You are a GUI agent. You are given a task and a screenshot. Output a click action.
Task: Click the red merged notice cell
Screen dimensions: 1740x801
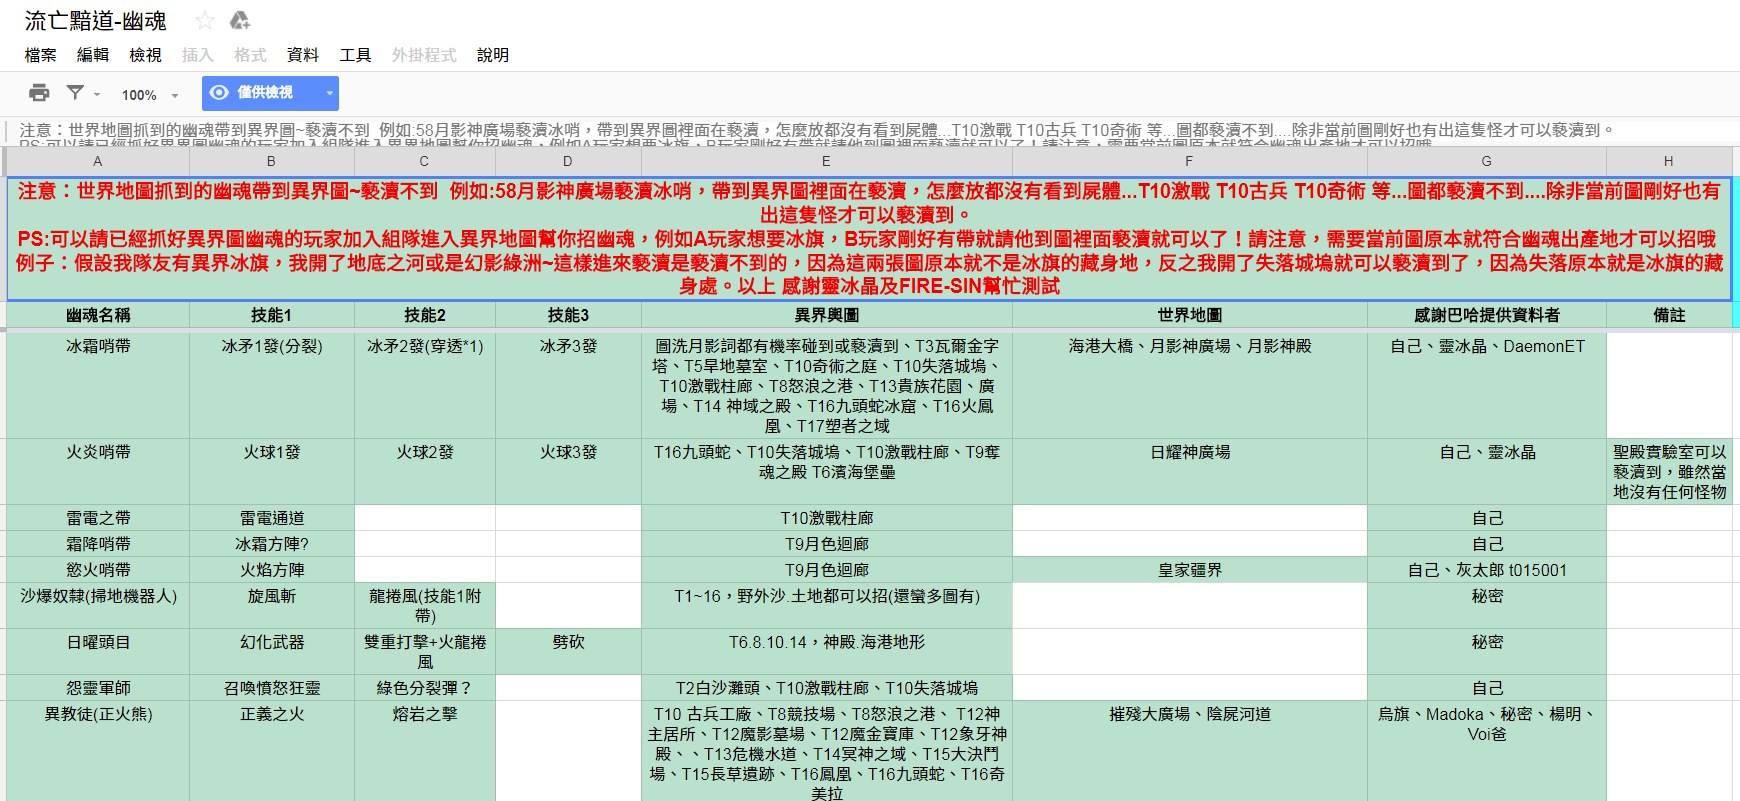[x=869, y=239]
